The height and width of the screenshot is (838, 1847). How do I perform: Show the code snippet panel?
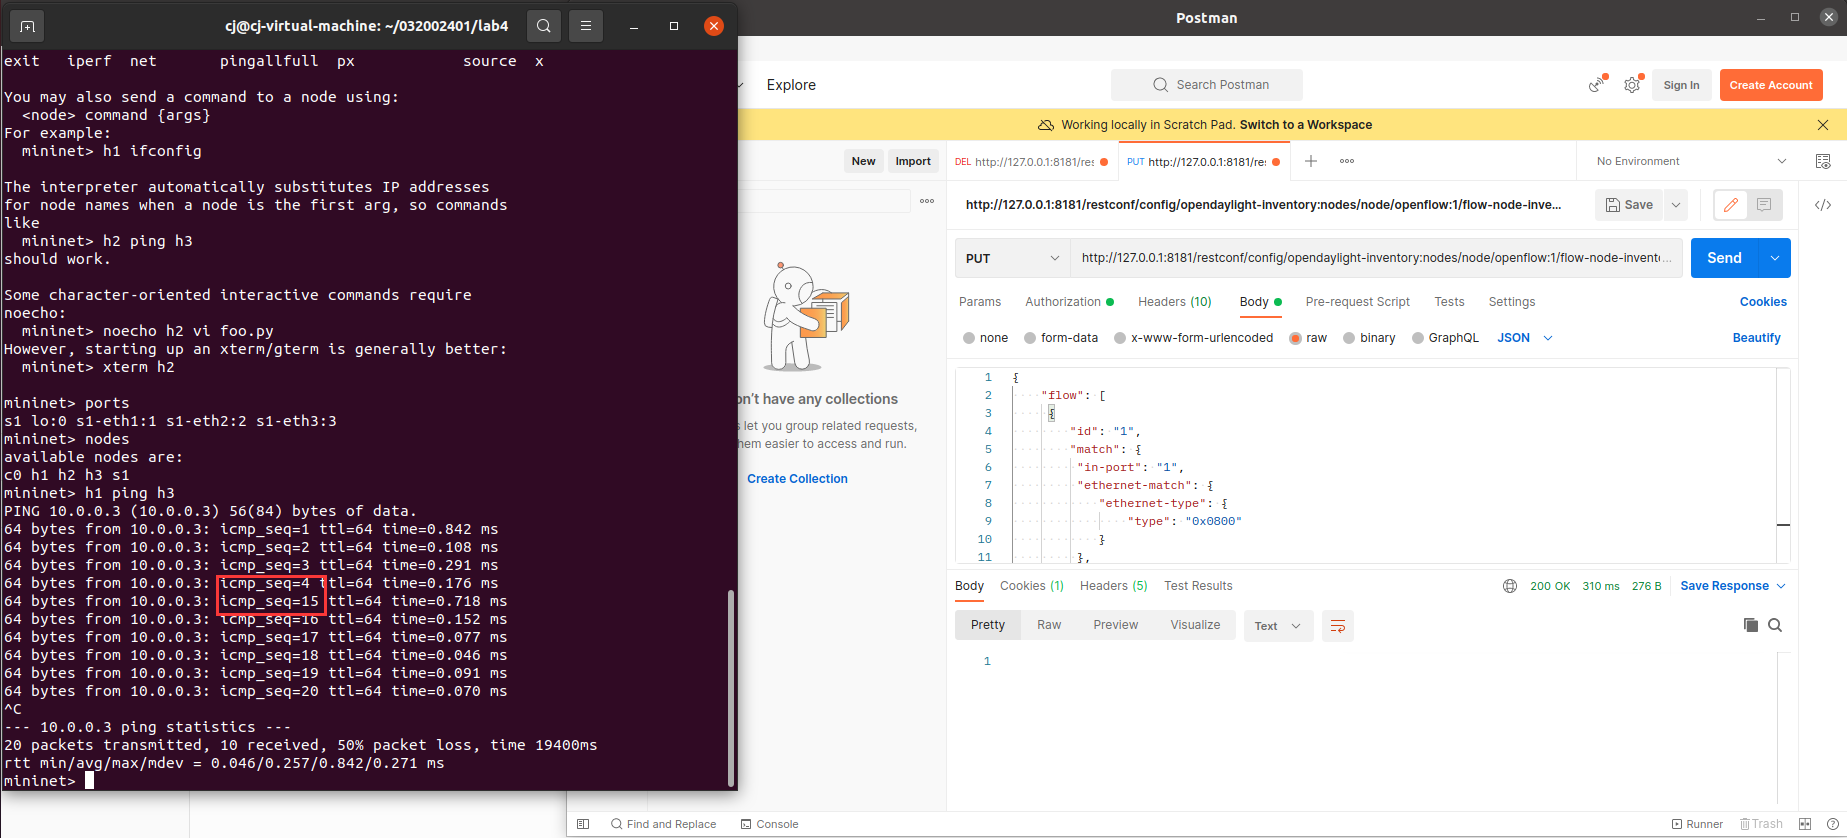click(1823, 205)
